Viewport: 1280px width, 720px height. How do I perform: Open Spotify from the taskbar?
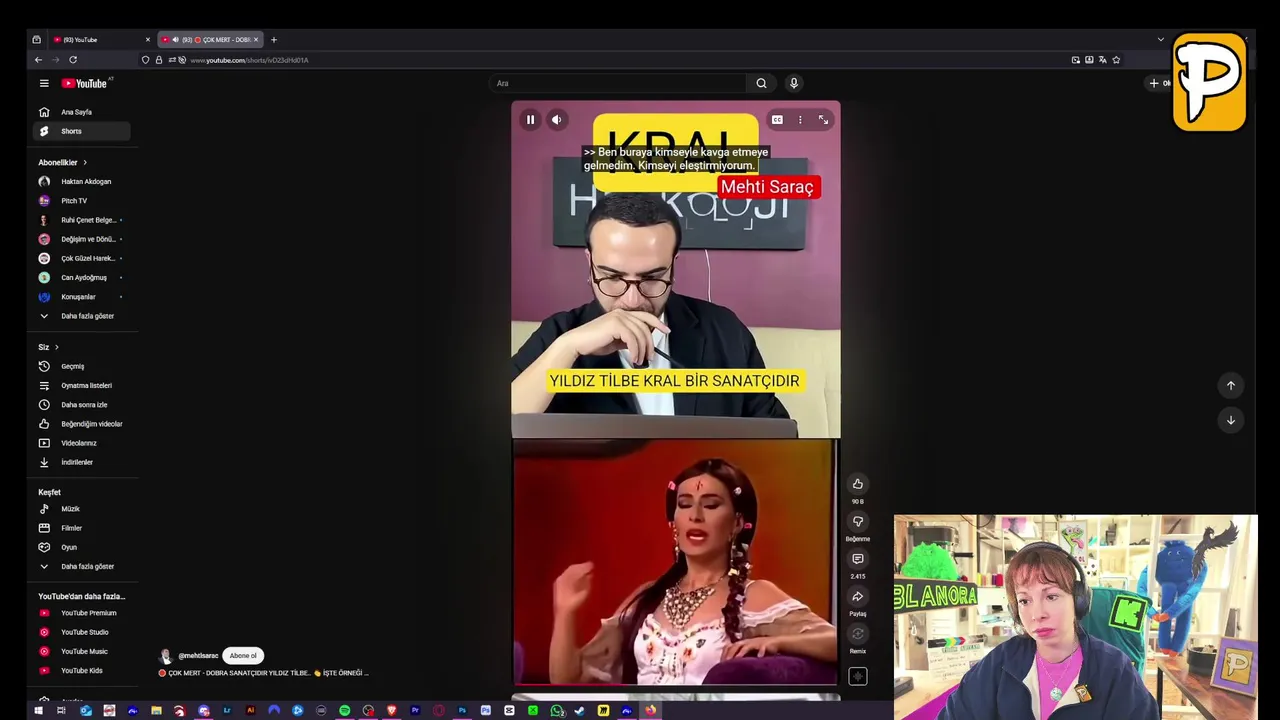345,711
